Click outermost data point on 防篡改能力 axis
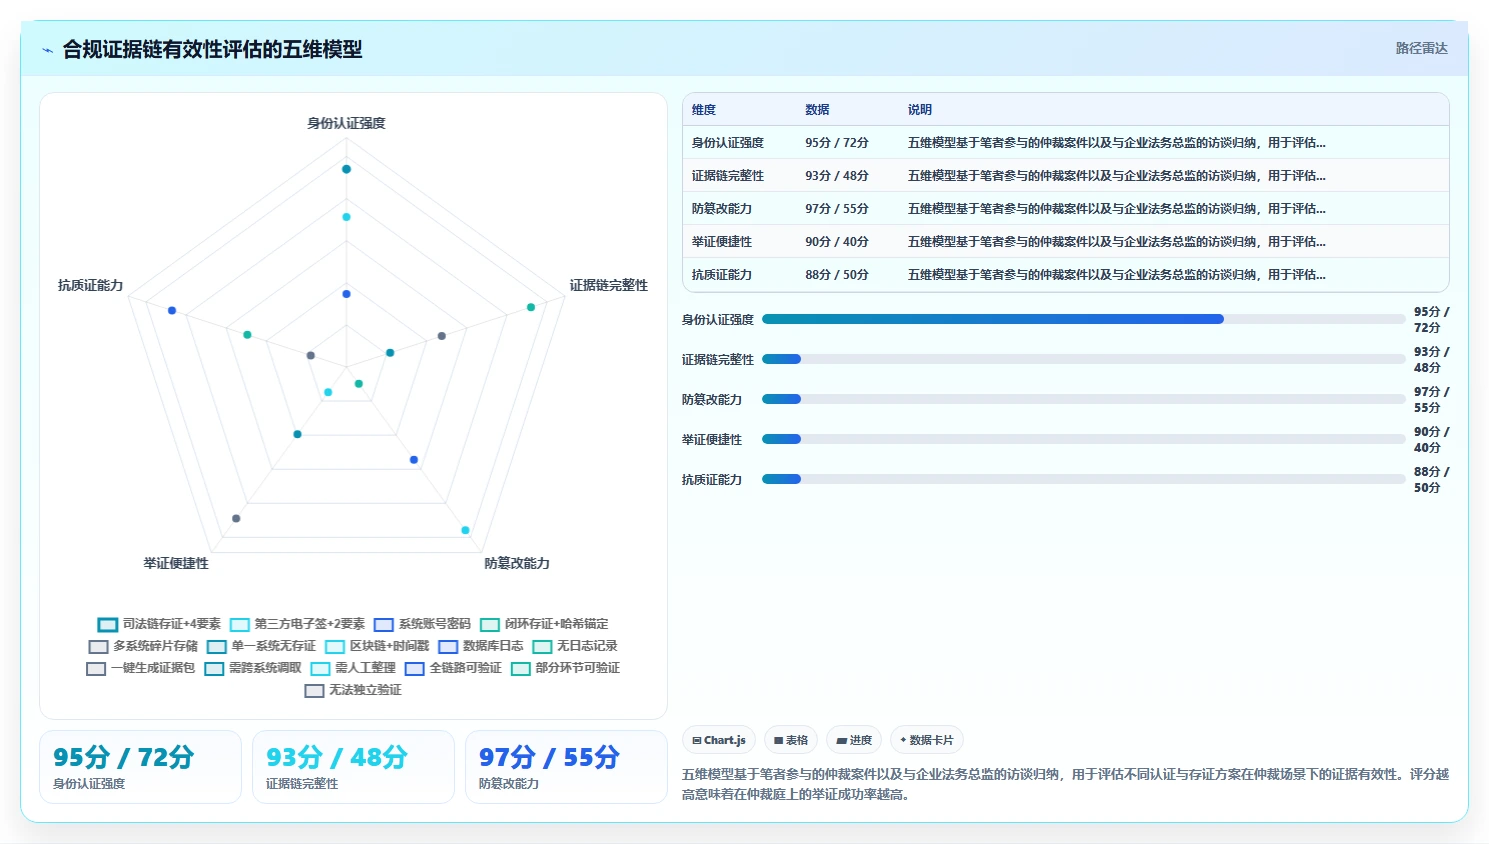Screen dimensions: 1489x844 point(465,530)
